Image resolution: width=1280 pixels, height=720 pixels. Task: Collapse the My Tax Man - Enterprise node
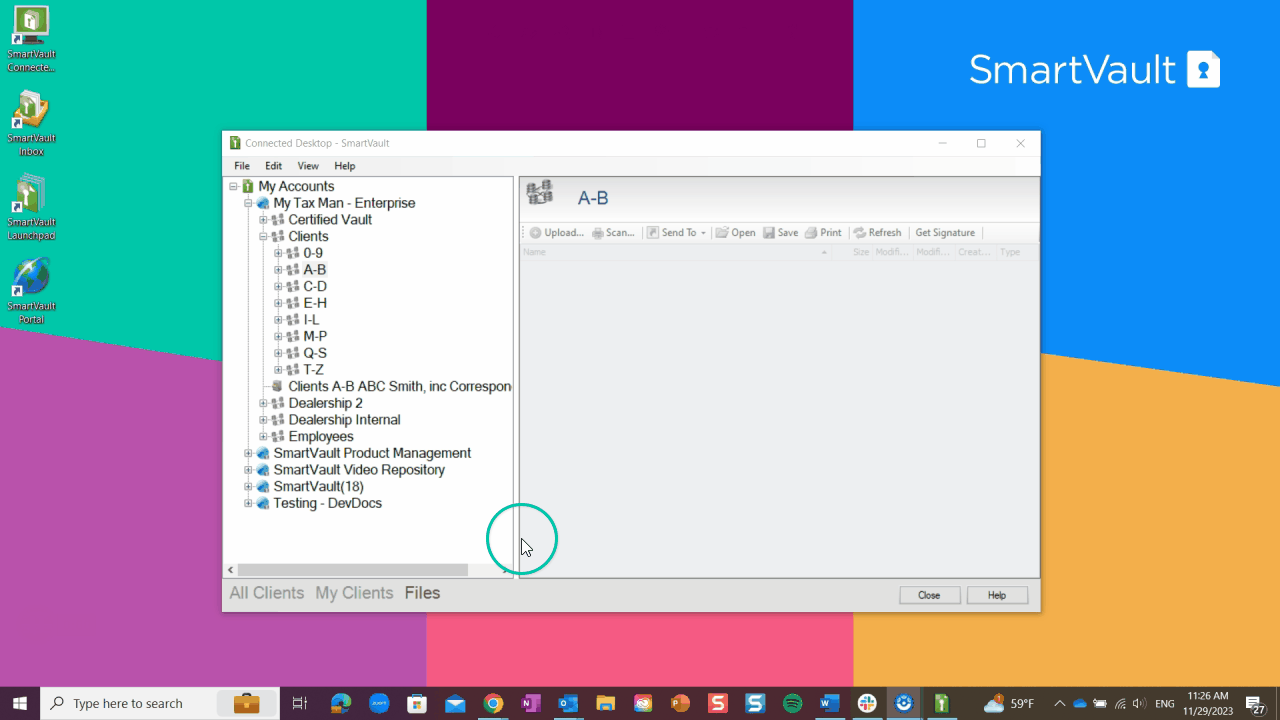(248, 203)
